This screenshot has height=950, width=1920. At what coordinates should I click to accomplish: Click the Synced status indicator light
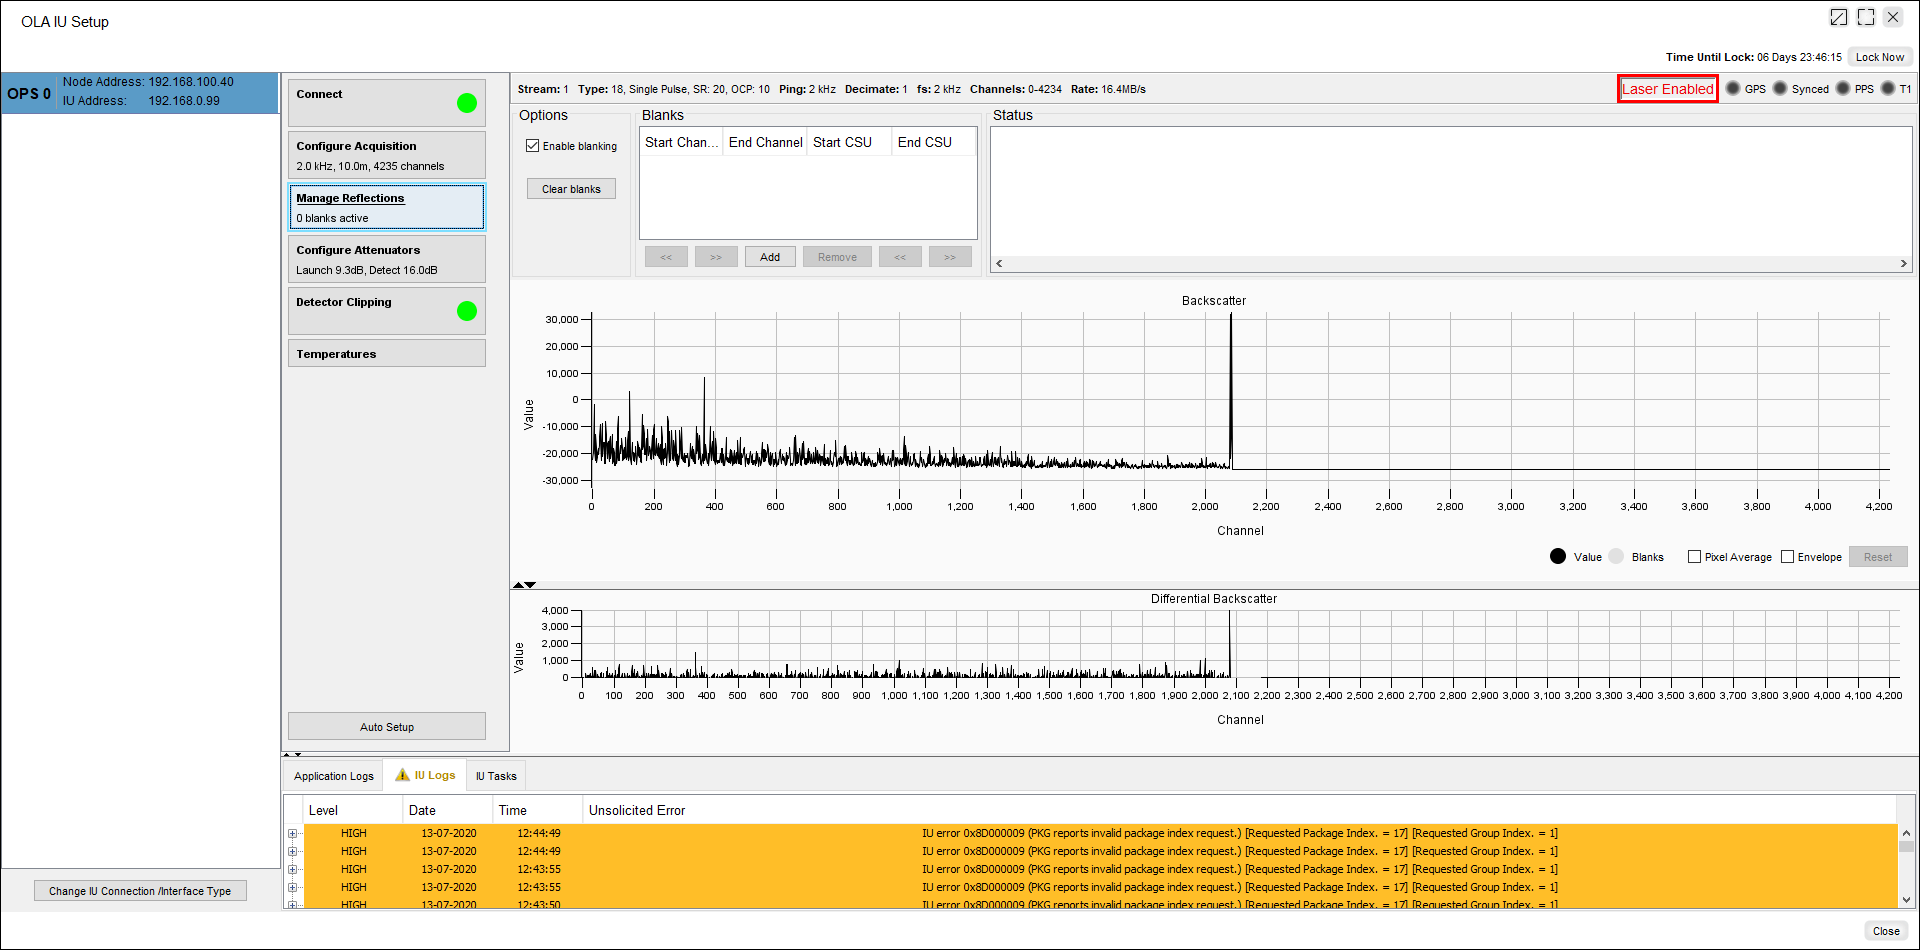[1780, 89]
